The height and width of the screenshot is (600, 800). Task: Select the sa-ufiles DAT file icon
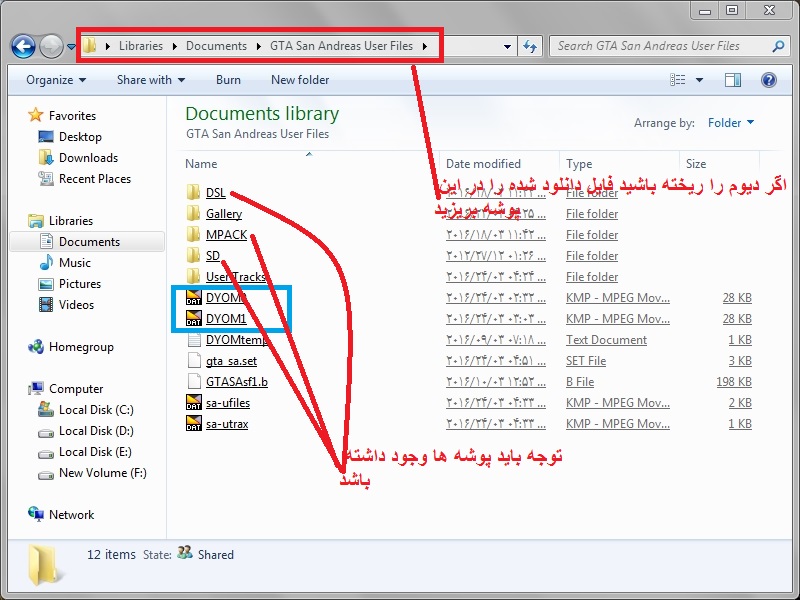[194, 403]
